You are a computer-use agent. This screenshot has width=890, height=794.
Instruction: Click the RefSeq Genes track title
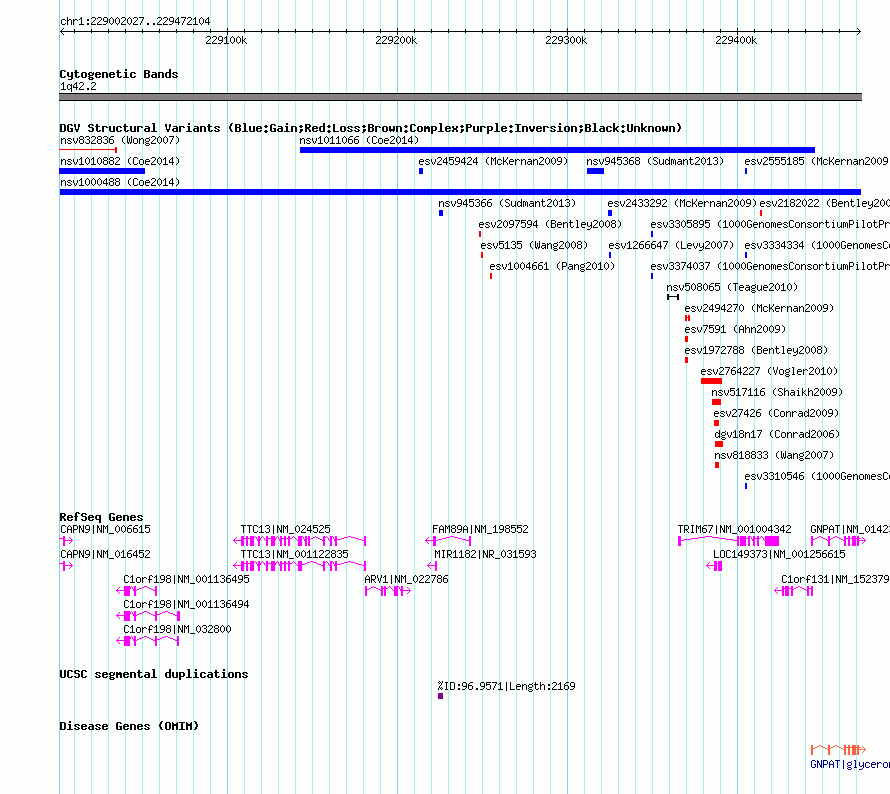coord(102,517)
